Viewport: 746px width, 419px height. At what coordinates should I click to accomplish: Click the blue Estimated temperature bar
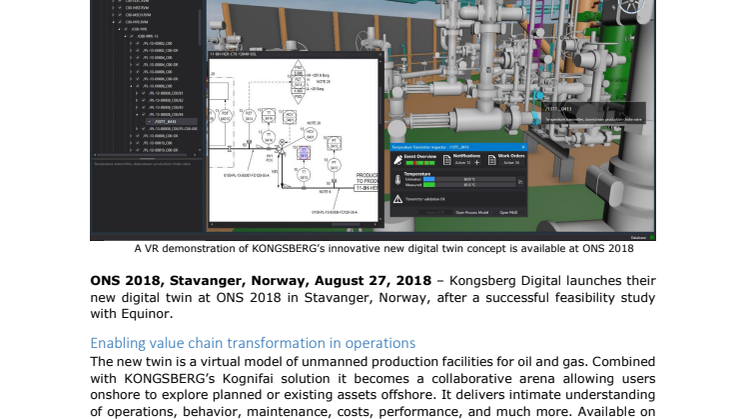click(429, 179)
